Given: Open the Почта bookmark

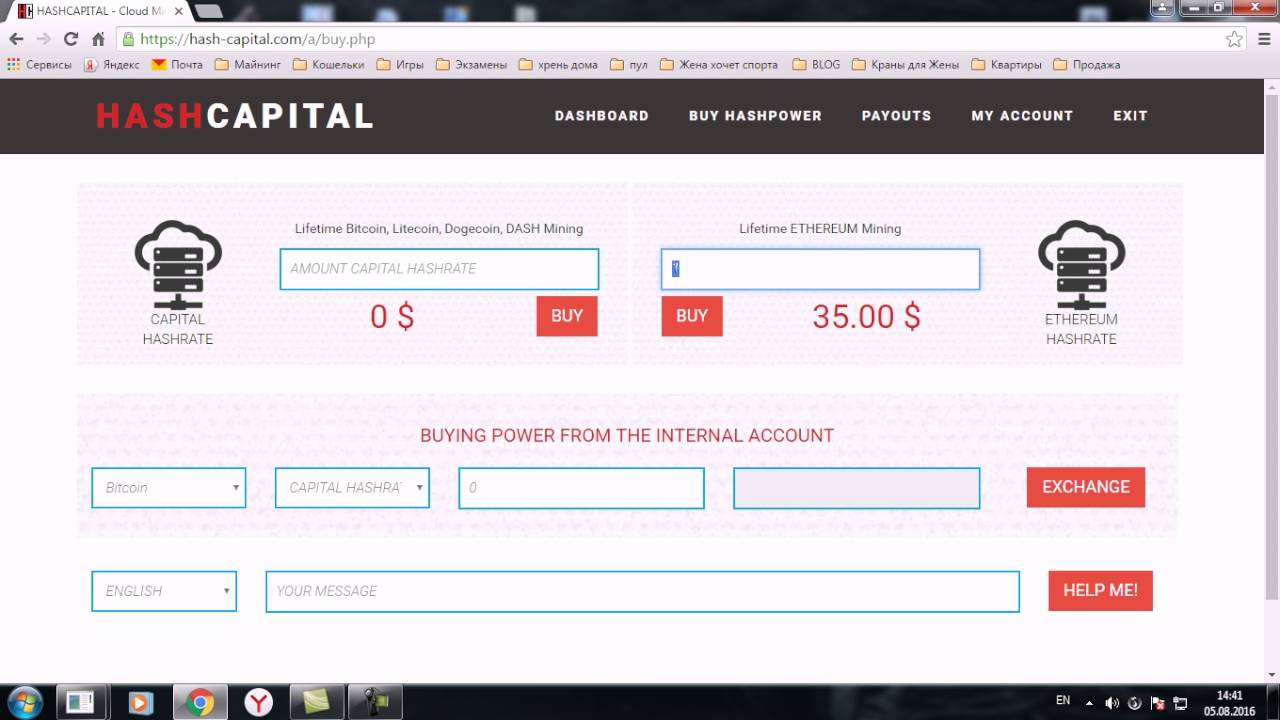Looking at the screenshot, I should coord(177,64).
